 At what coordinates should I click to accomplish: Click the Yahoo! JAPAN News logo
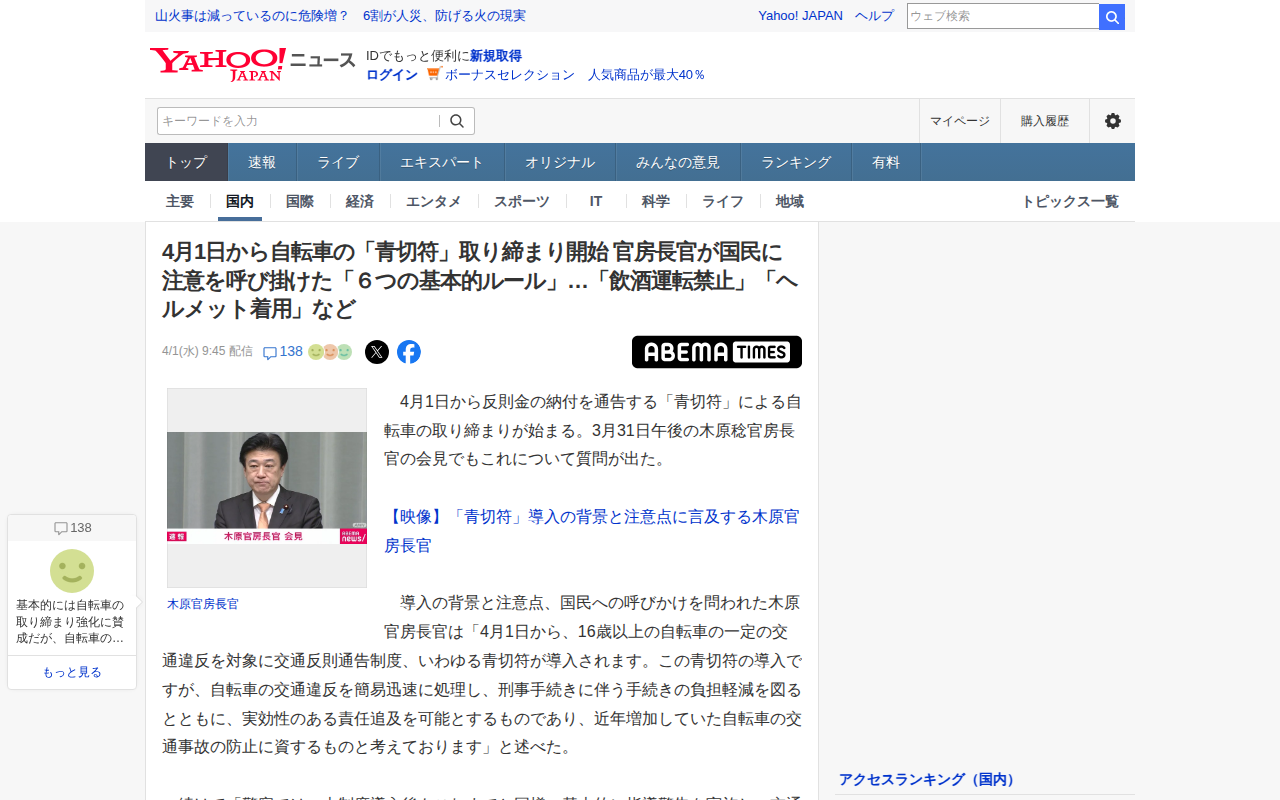tap(253, 64)
